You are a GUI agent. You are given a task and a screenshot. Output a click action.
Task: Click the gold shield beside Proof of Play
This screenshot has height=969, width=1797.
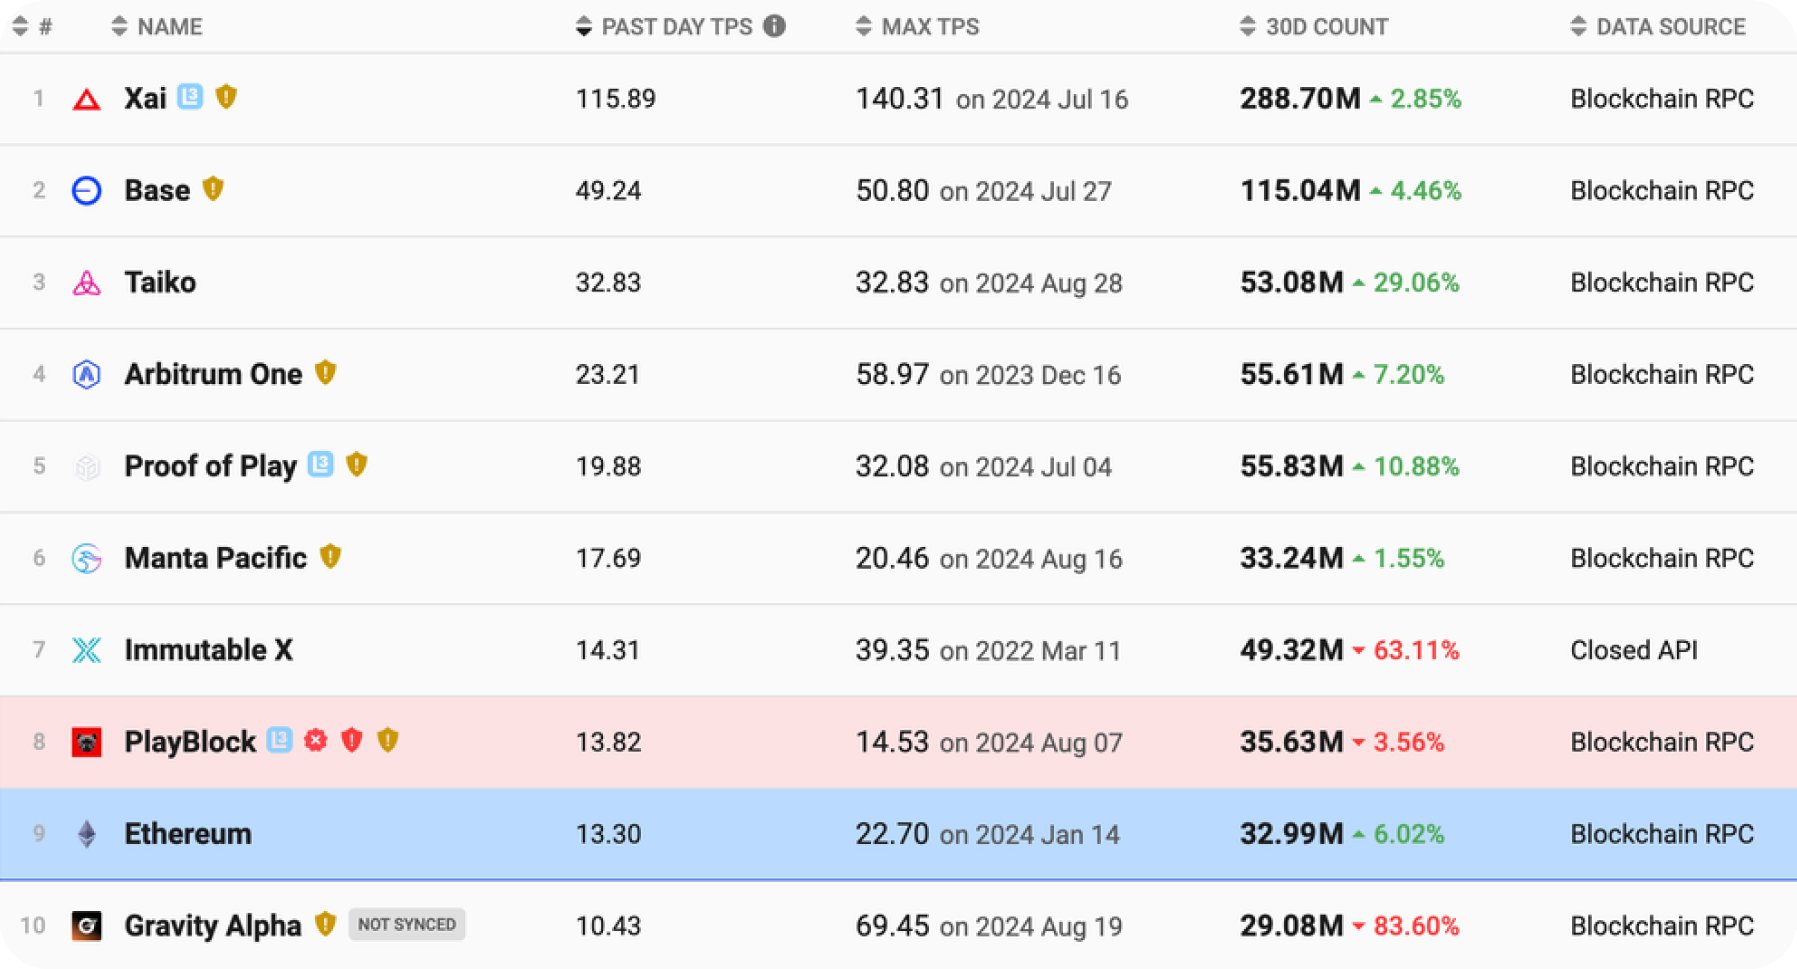click(356, 464)
